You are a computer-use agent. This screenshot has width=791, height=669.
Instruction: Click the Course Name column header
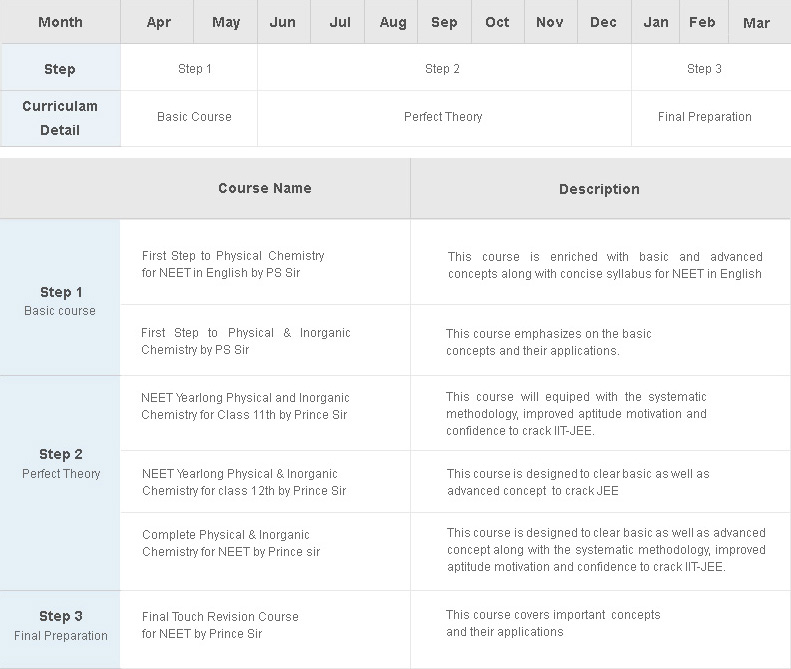(x=265, y=188)
